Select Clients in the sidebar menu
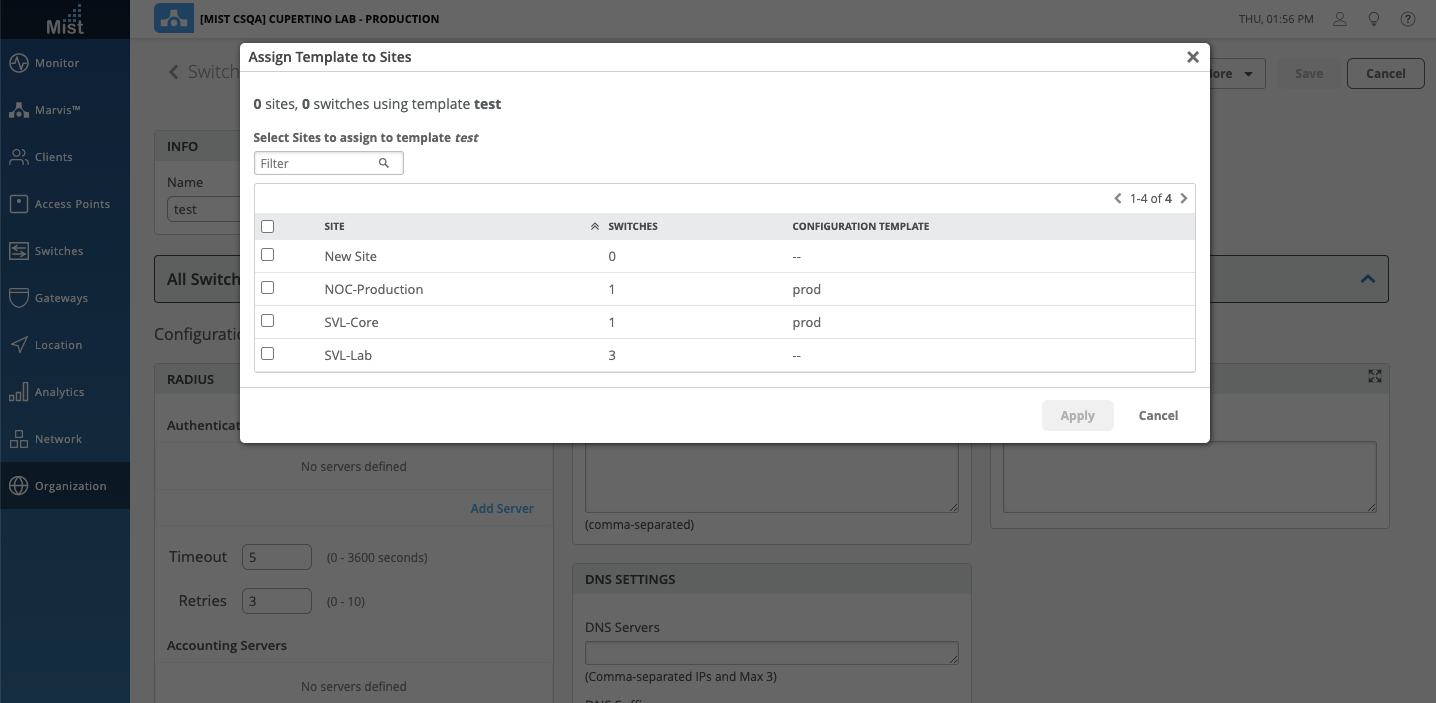 (53, 157)
